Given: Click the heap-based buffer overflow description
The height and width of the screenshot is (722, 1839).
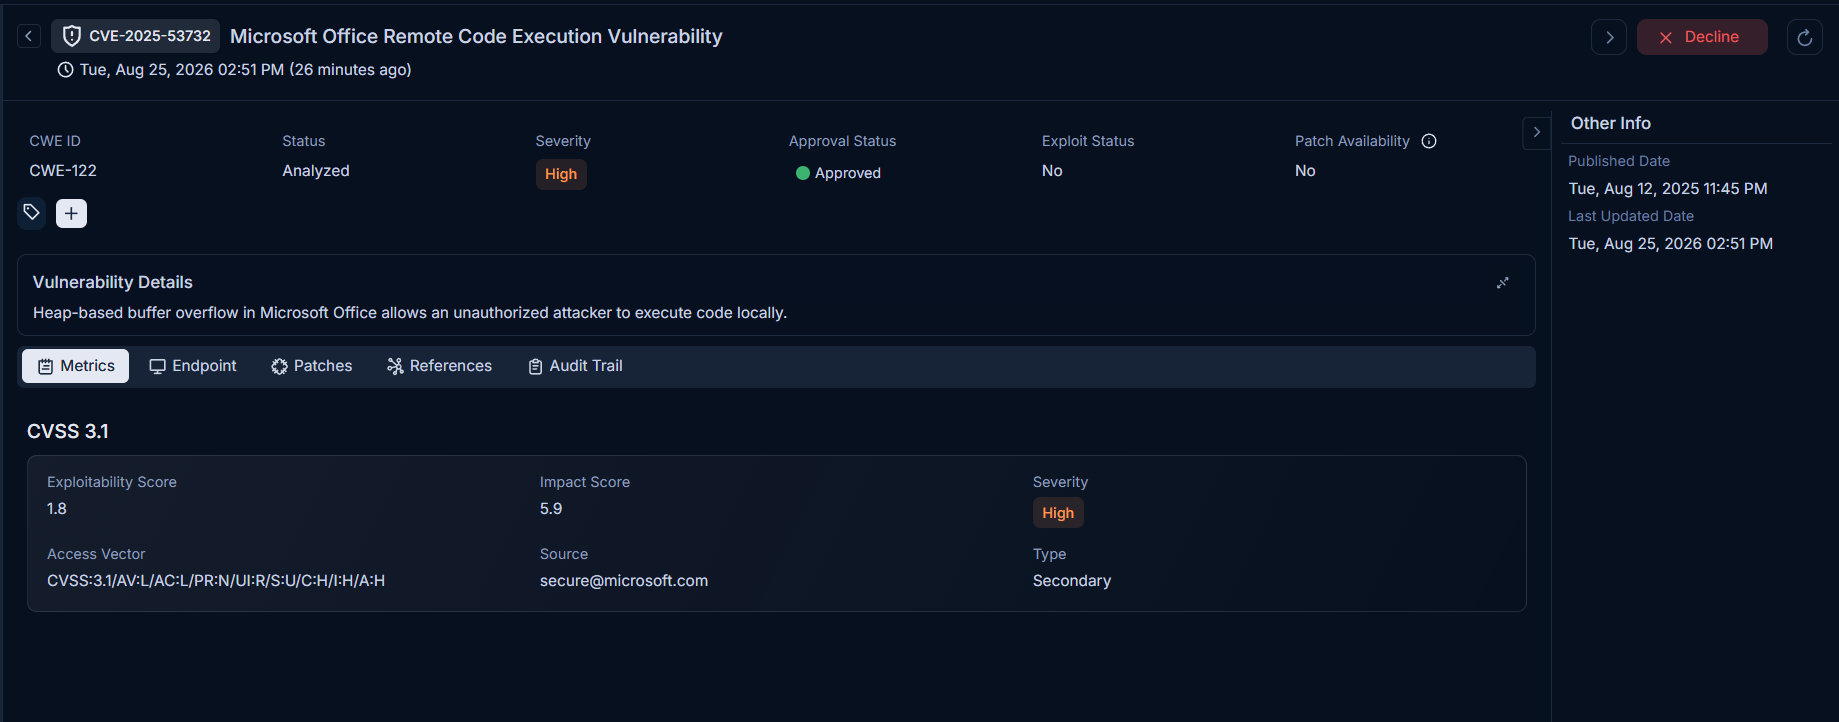Looking at the screenshot, I should coord(410,313).
